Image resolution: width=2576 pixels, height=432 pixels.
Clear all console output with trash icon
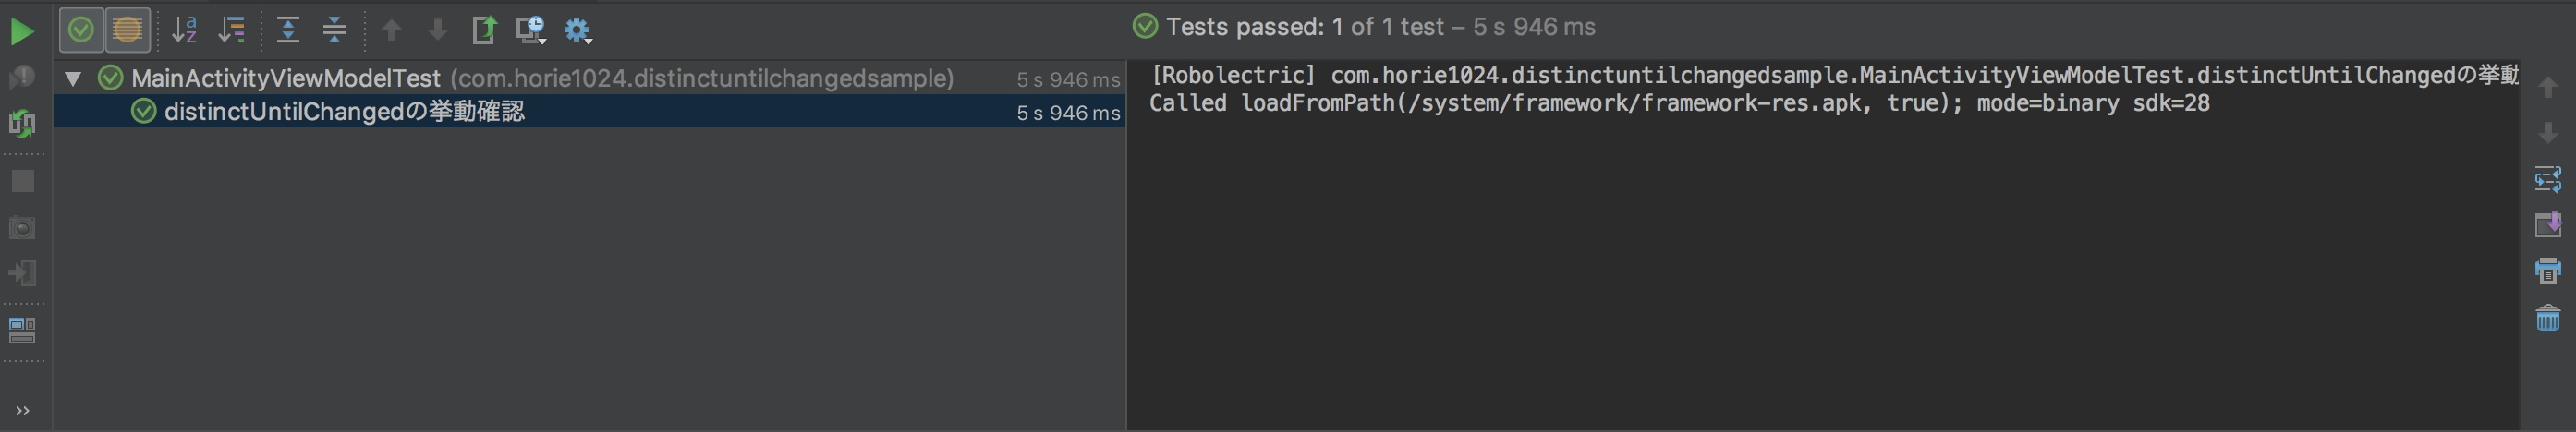pyautogui.click(x=2547, y=318)
